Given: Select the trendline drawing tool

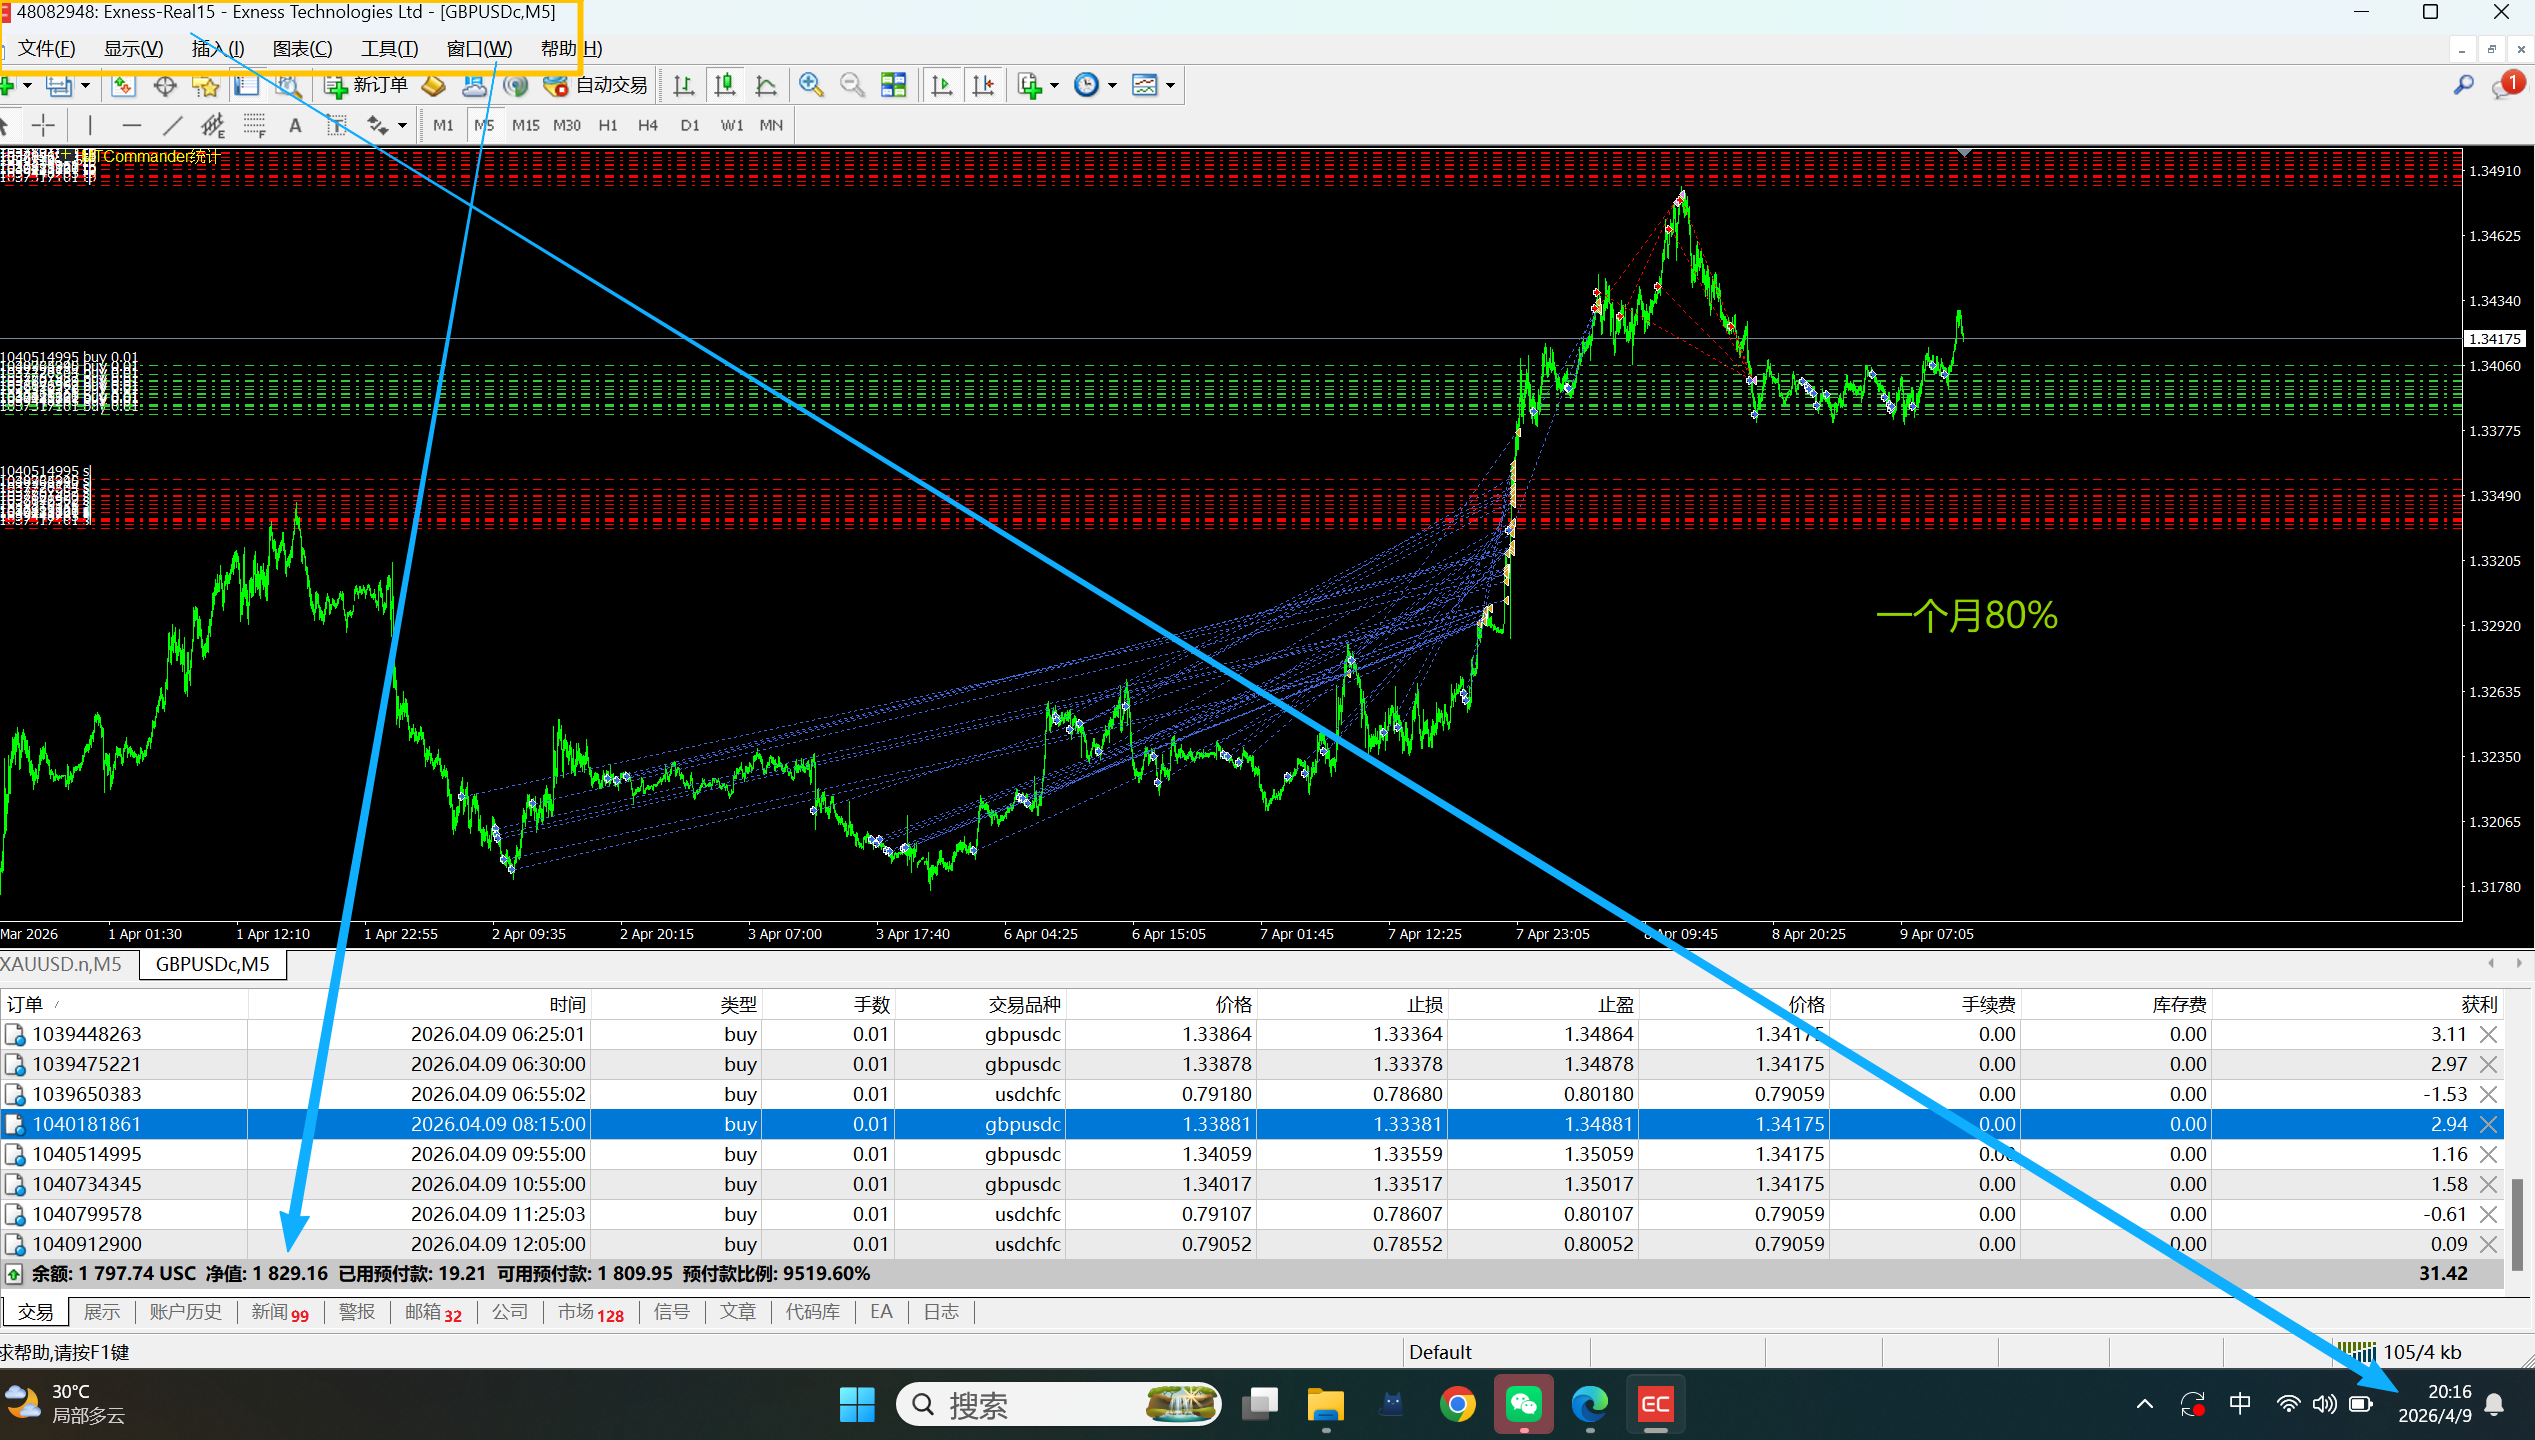Looking at the screenshot, I should tap(172, 126).
